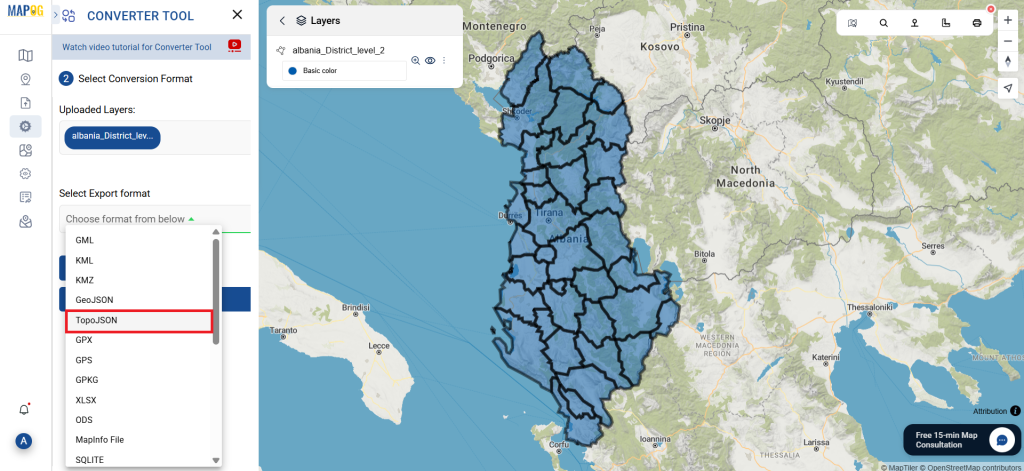Open layer options three-dot menu
Image resolution: width=1024 pixels, height=471 pixels.
click(x=444, y=60)
